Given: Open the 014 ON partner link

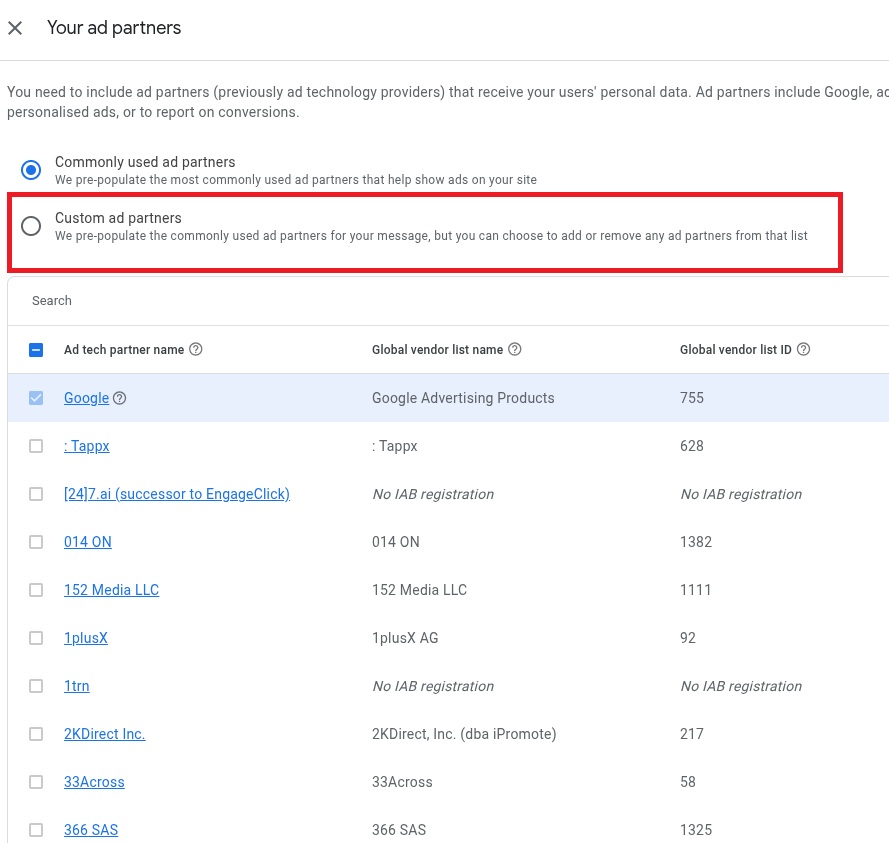Looking at the screenshot, I should point(88,542).
